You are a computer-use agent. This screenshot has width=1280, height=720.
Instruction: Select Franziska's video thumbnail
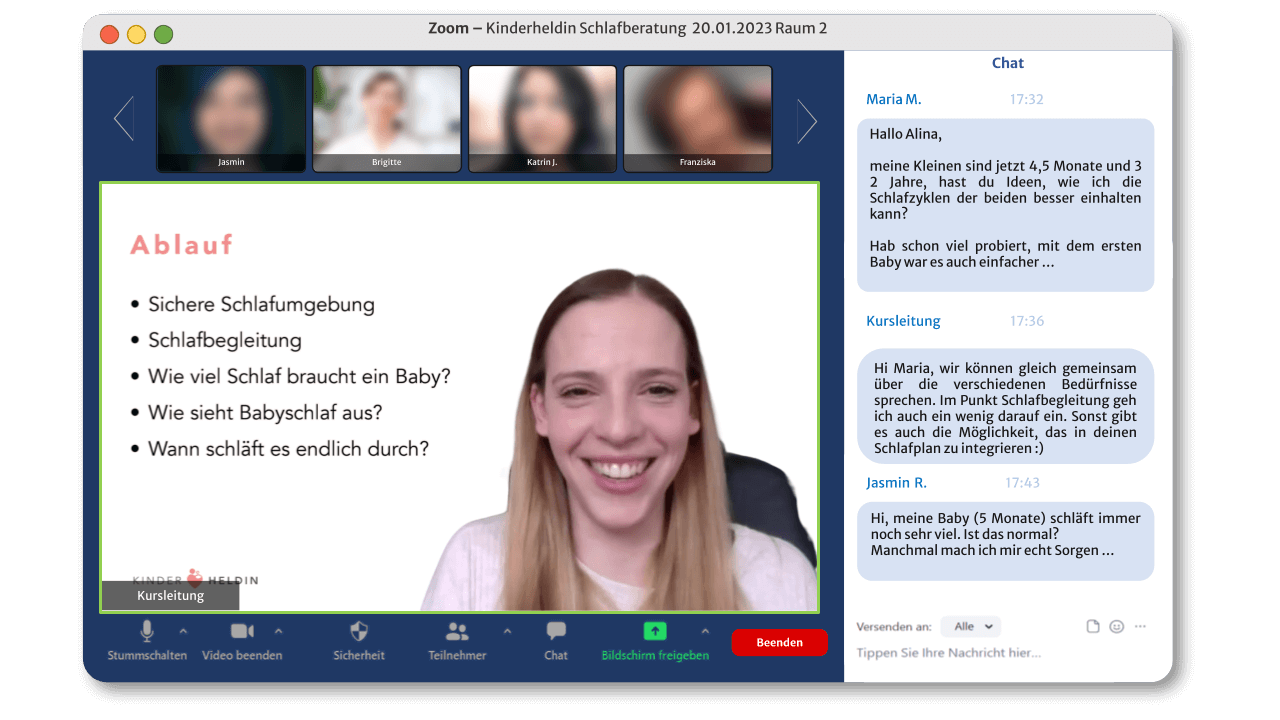point(698,119)
